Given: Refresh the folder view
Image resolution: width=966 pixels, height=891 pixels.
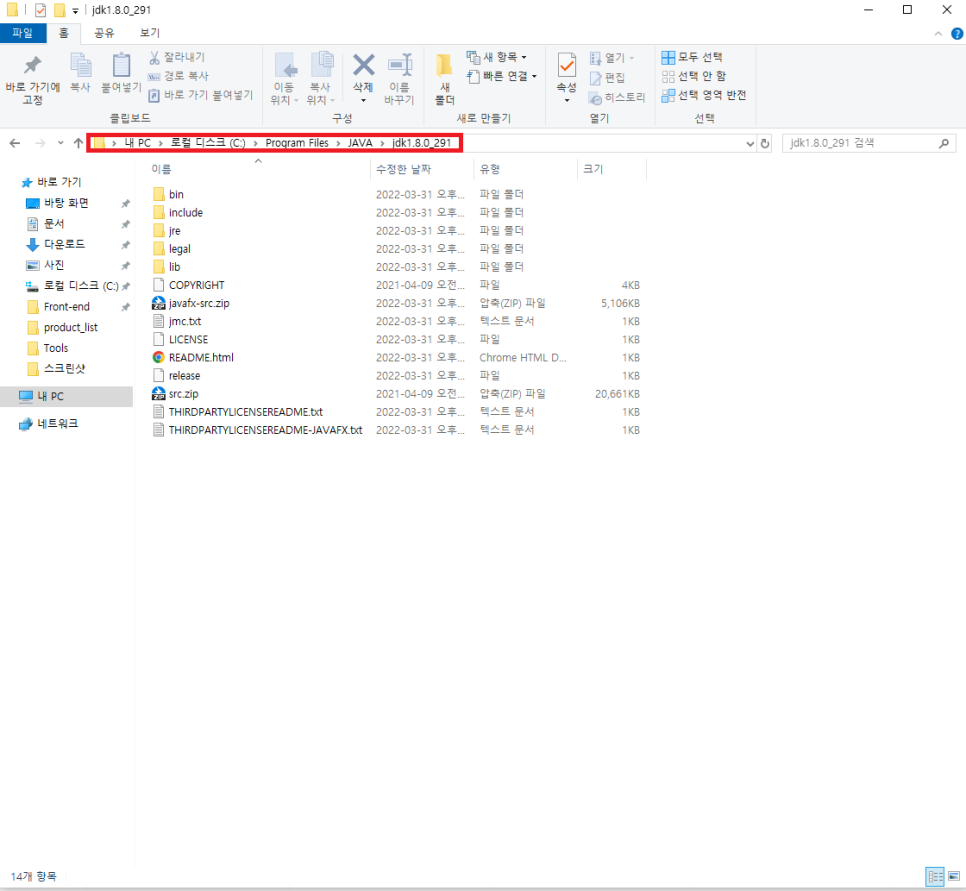Looking at the screenshot, I should click(x=765, y=144).
